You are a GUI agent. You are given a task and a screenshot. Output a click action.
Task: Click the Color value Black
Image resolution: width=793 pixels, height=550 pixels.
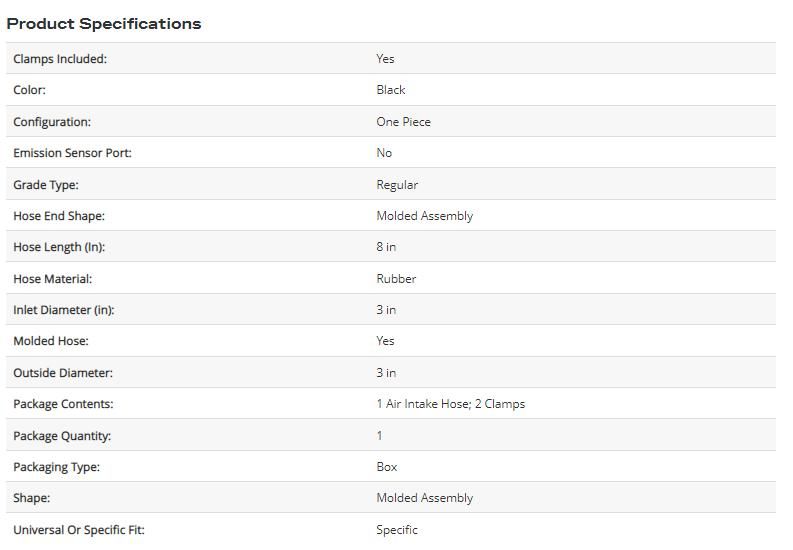(390, 90)
